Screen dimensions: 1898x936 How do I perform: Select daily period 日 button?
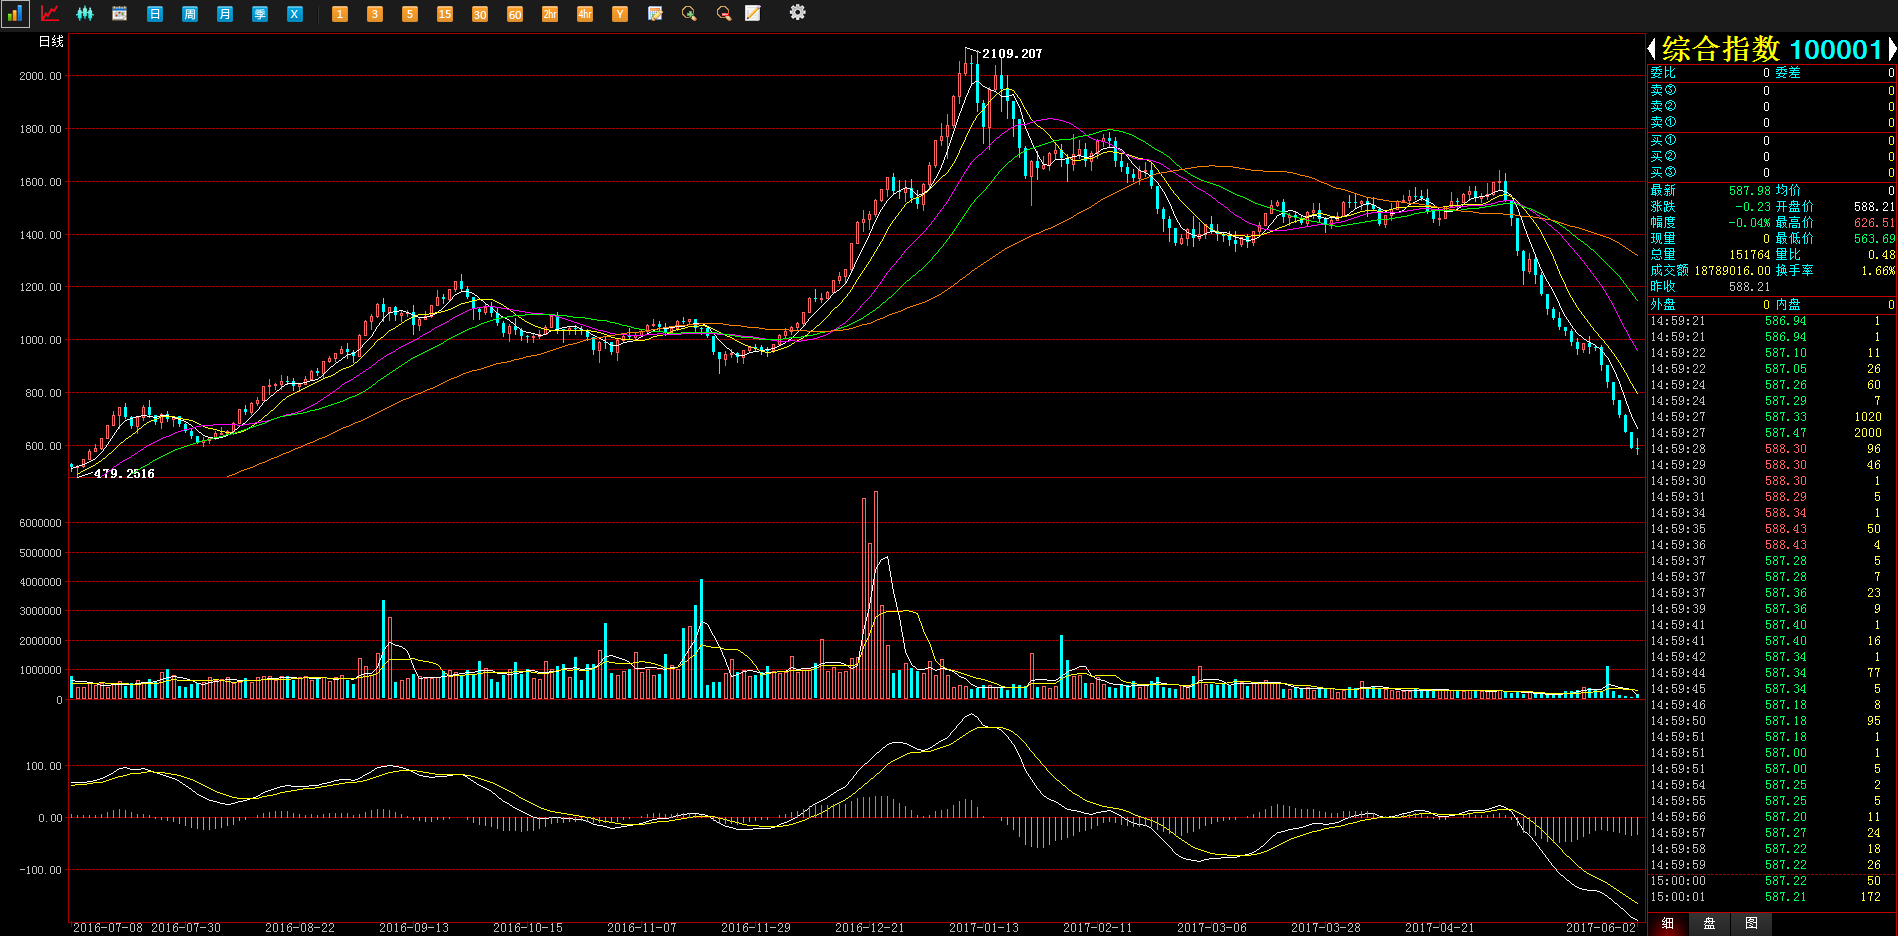[155, 13]
